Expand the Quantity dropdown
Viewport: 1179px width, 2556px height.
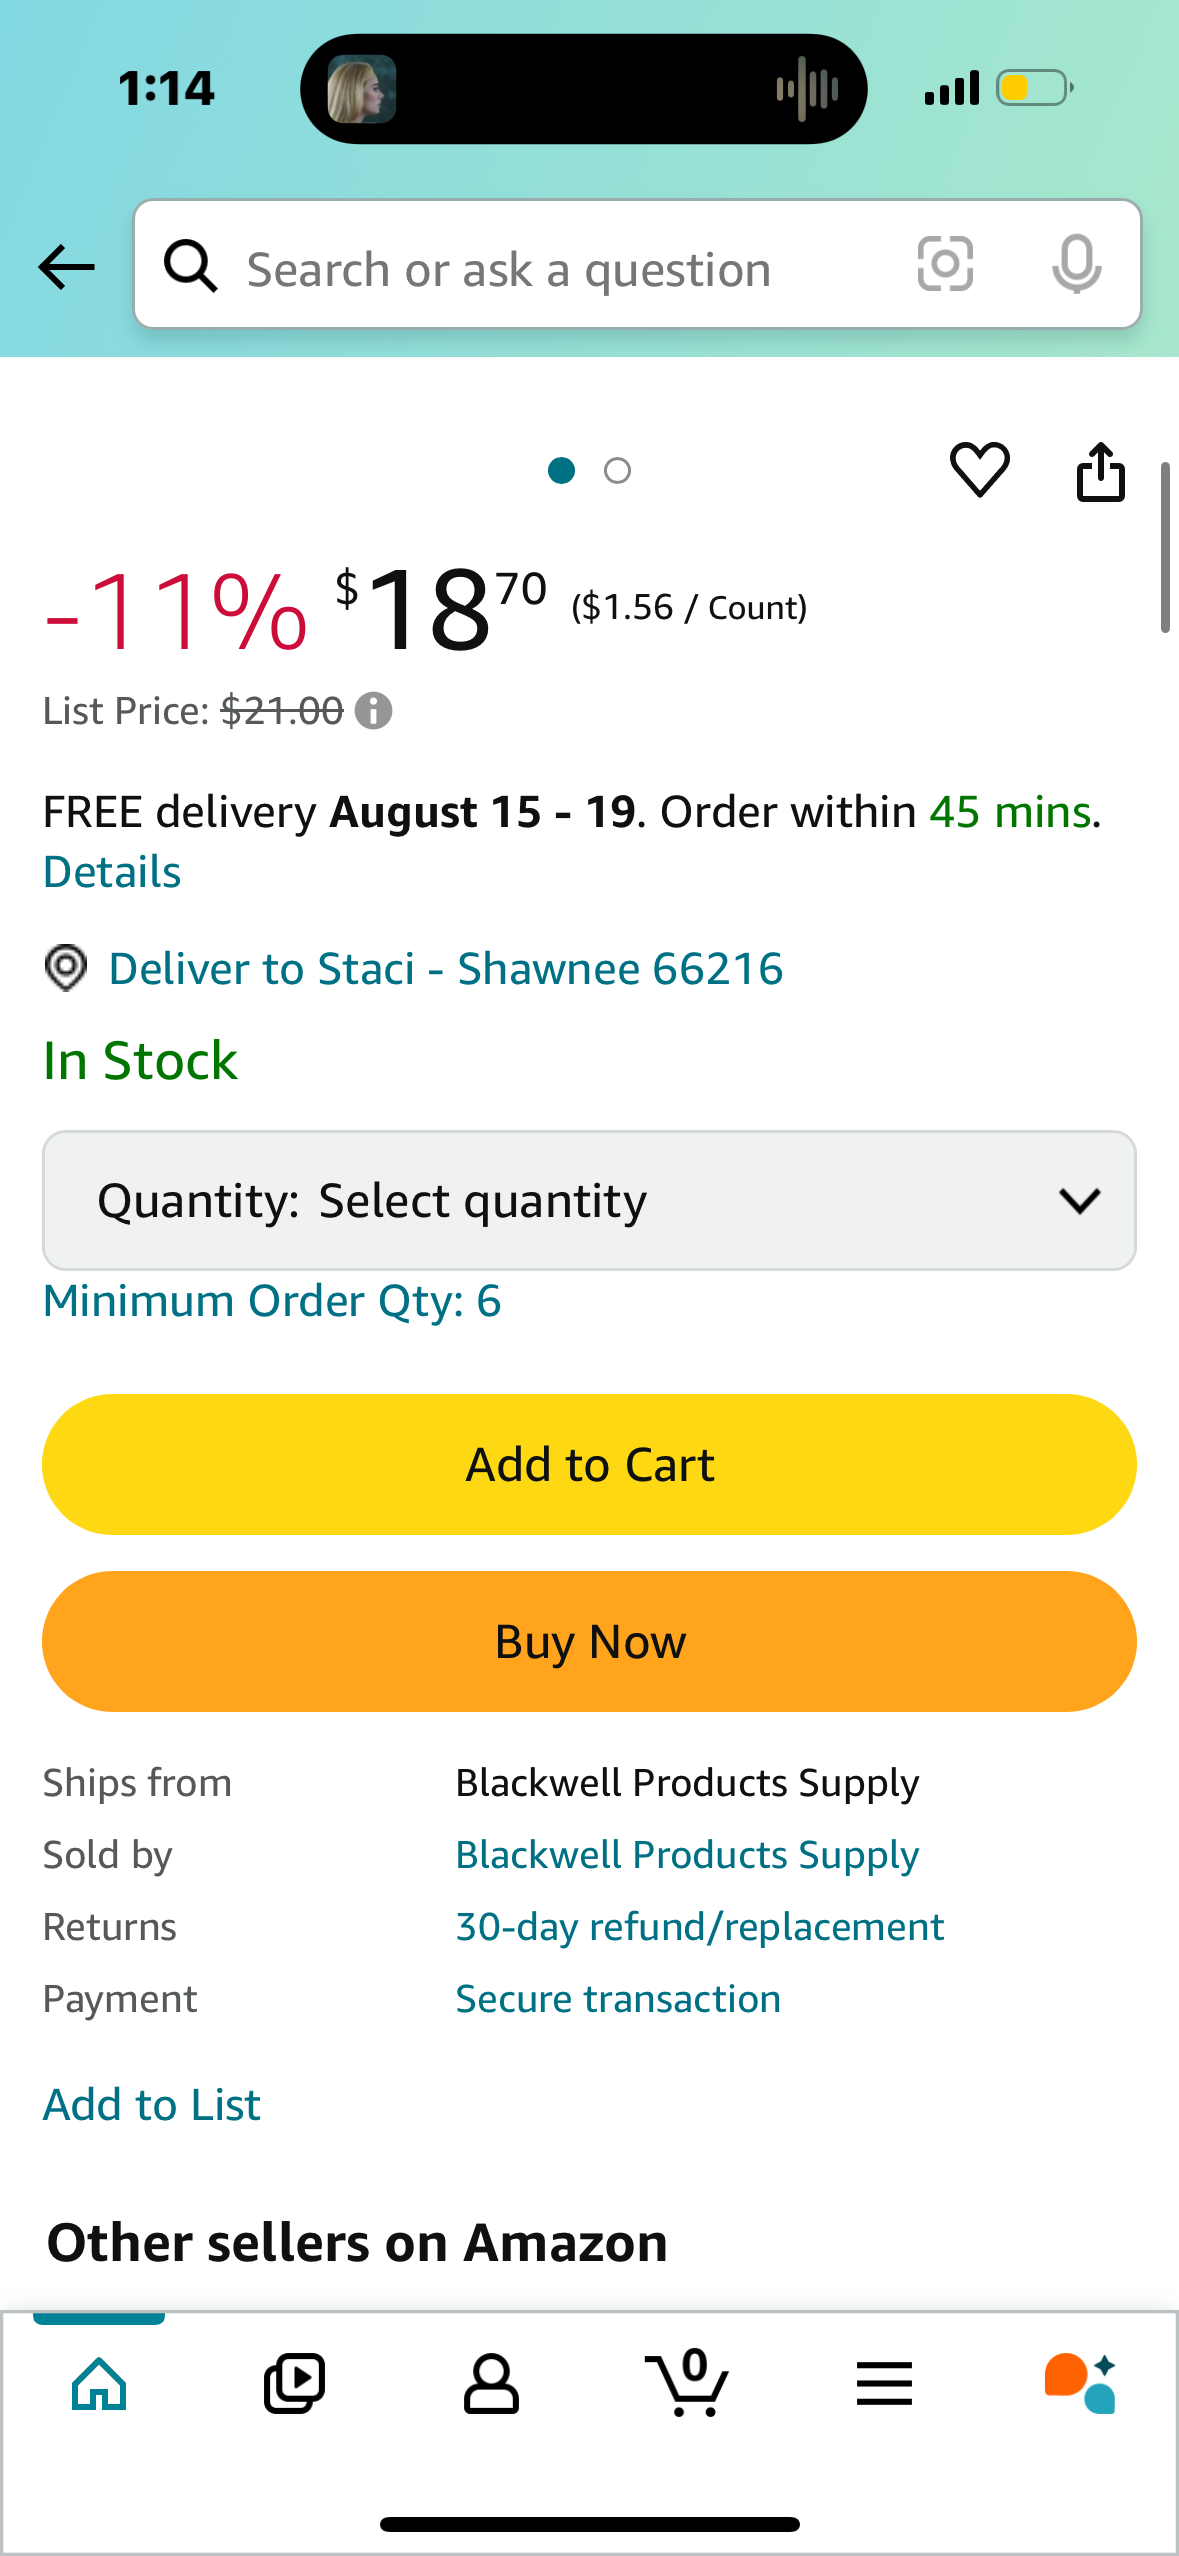[x=589, y=1200]
